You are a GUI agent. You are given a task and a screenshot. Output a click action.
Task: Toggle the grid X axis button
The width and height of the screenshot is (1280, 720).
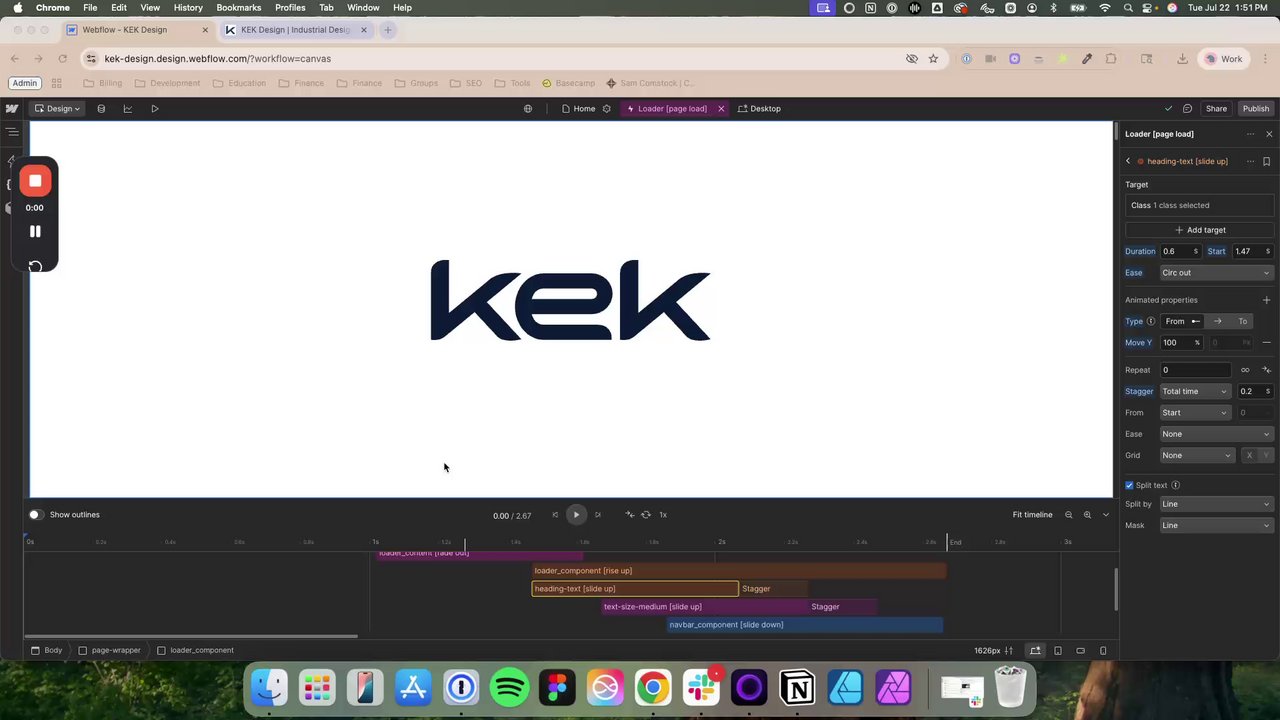pyautogui.click(x=1248, y=455)
